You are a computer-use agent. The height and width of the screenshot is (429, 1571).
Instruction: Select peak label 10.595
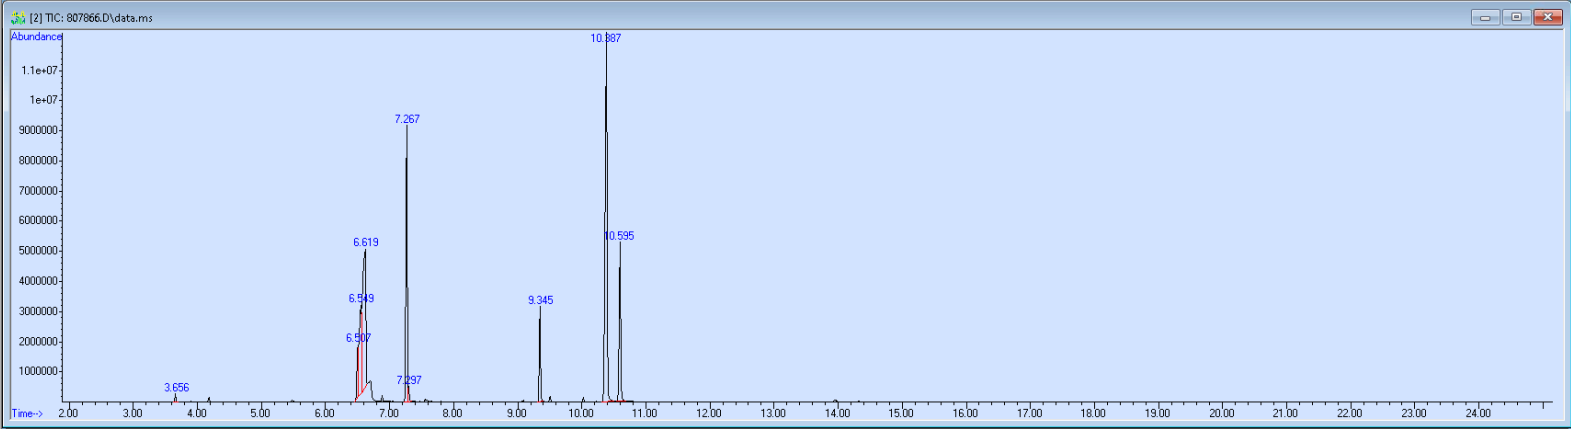pos(619,236)
